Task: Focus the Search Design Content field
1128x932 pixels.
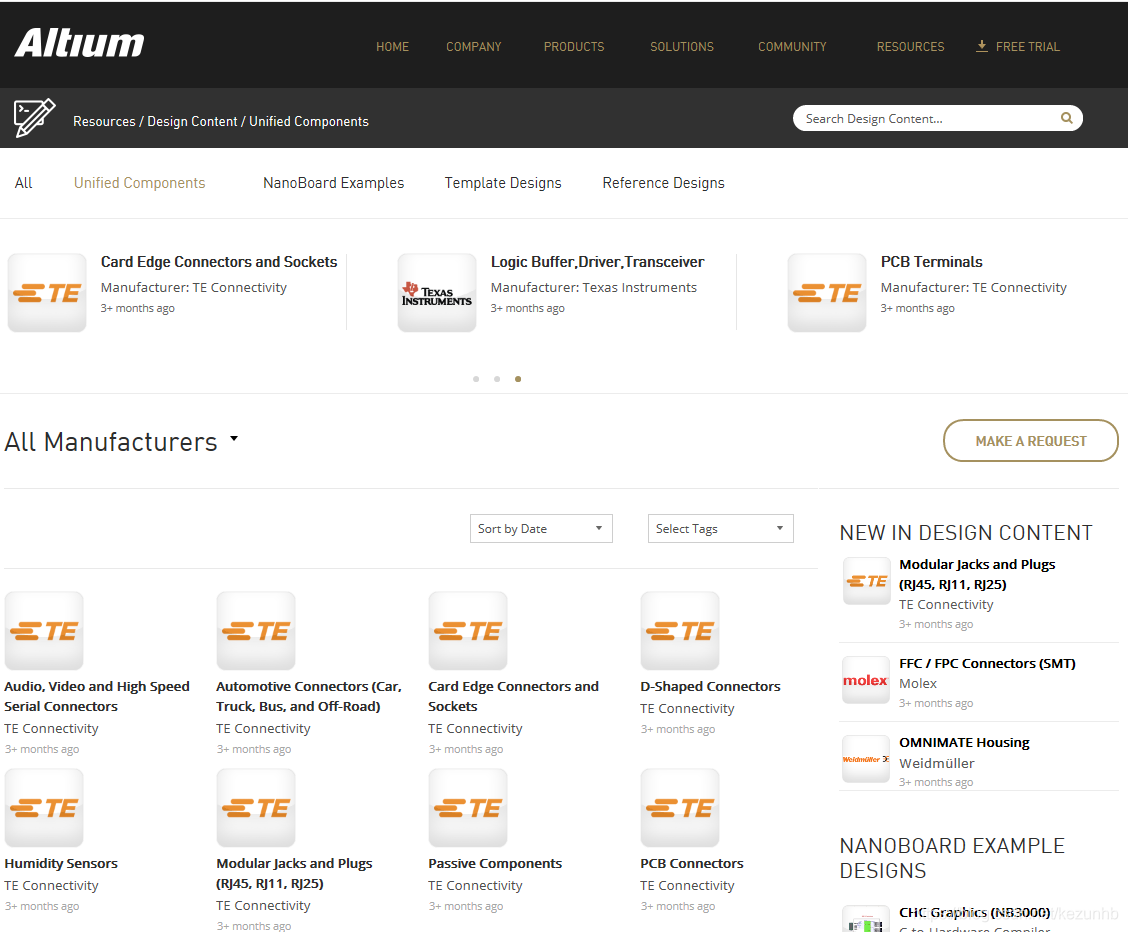Action: tap(925, 118)
